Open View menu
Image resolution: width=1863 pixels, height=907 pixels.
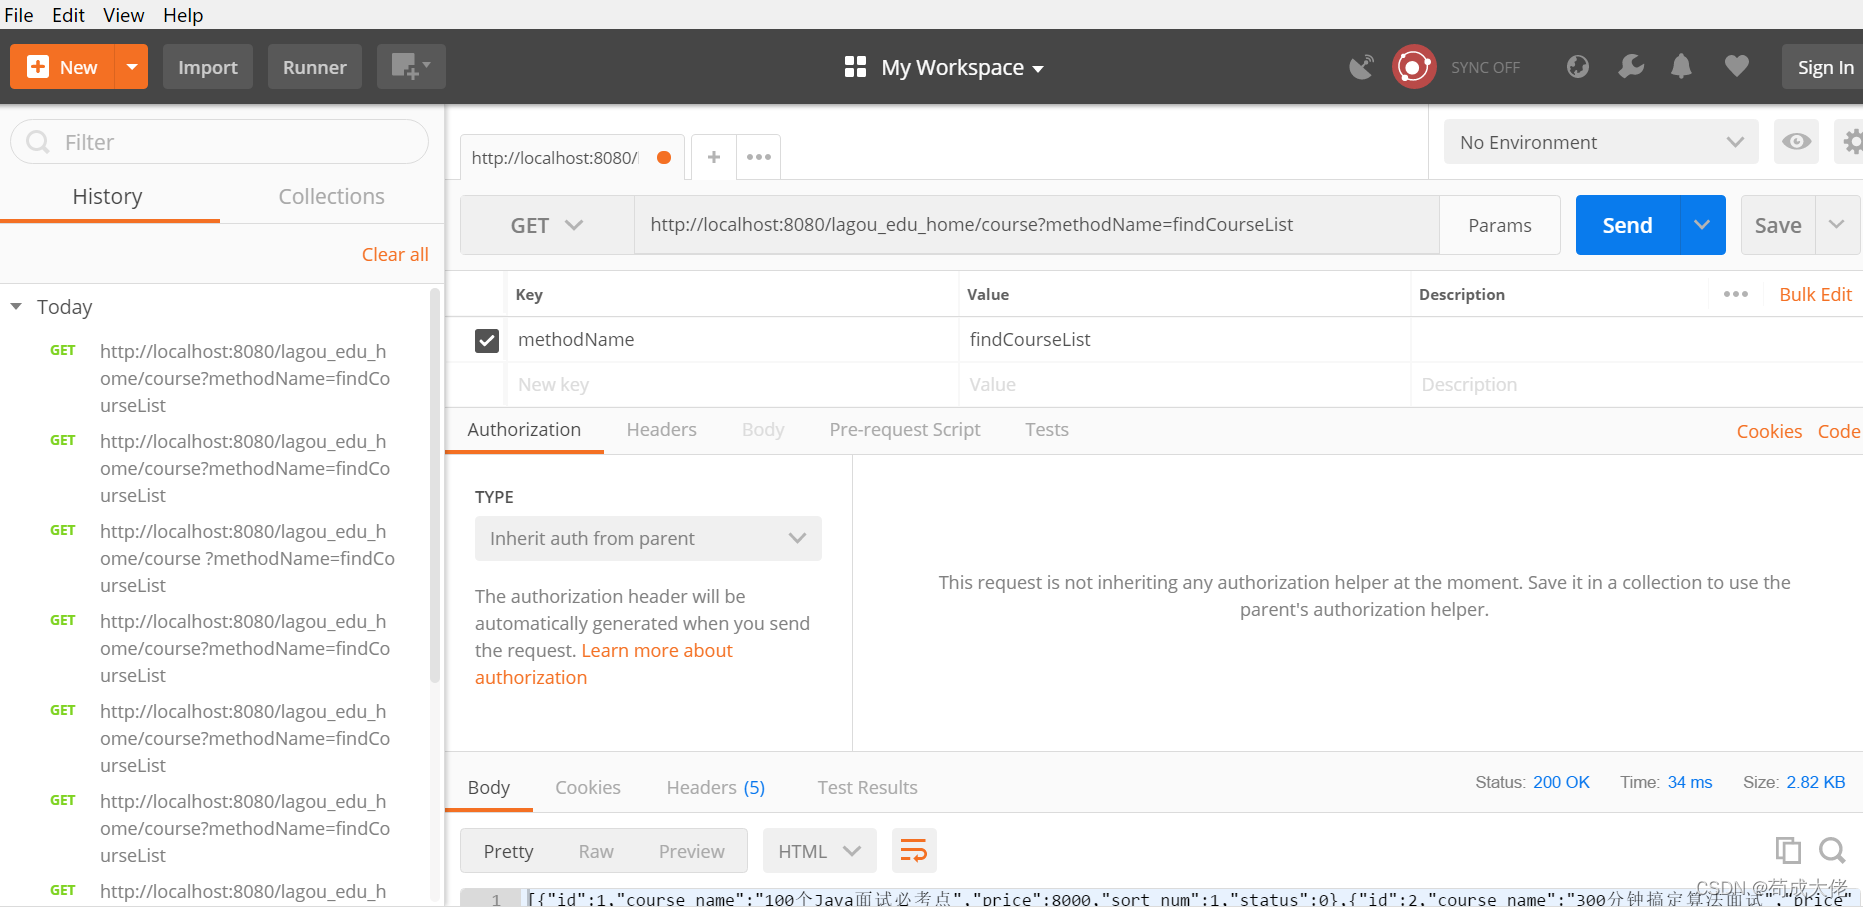pos(124,15)
